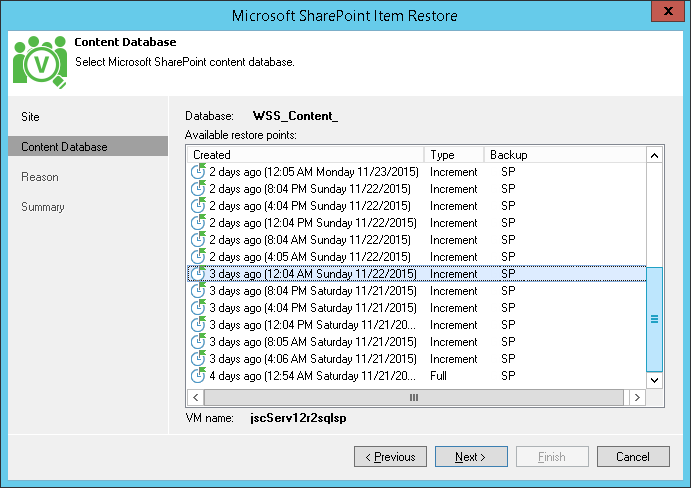Viewport: 691px width, 488px height.
Task: Click the 8:04 PM Sunday restore point icon
Action: tap(198, 189)
